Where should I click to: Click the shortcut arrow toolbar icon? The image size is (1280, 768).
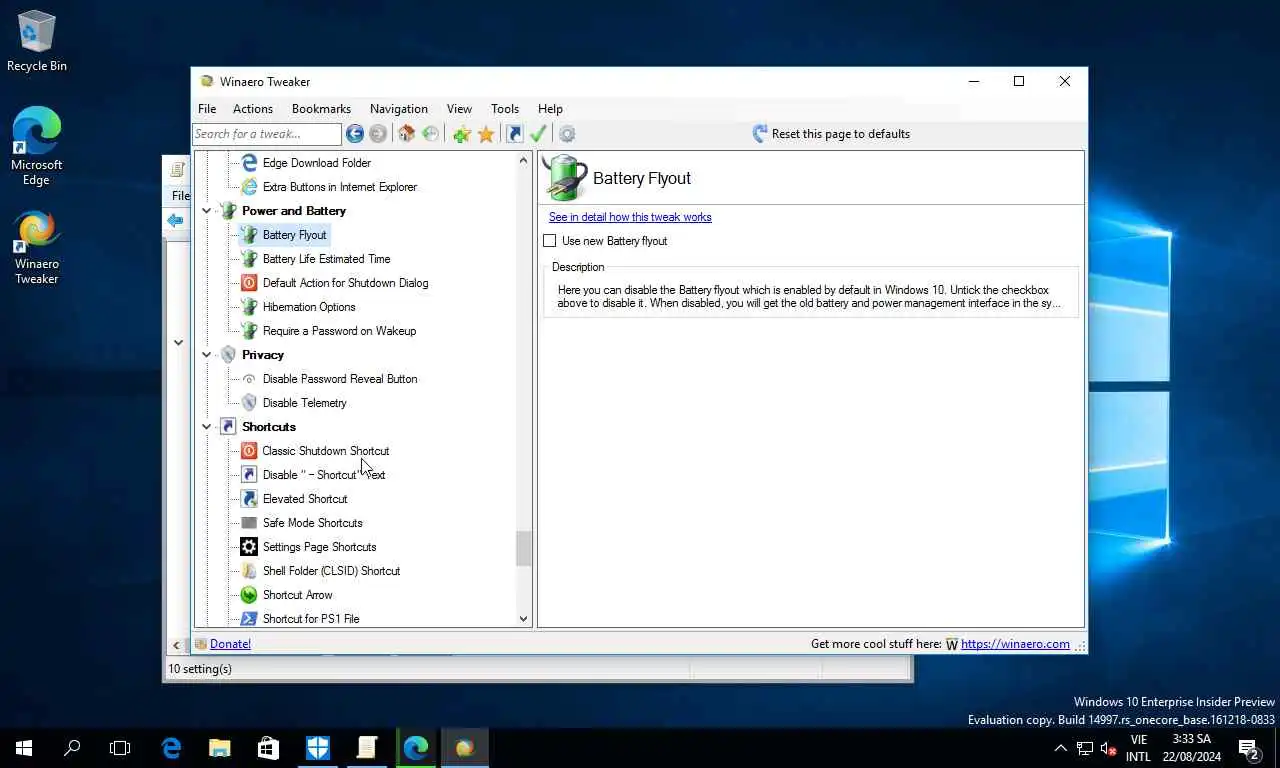pos(514,134)
